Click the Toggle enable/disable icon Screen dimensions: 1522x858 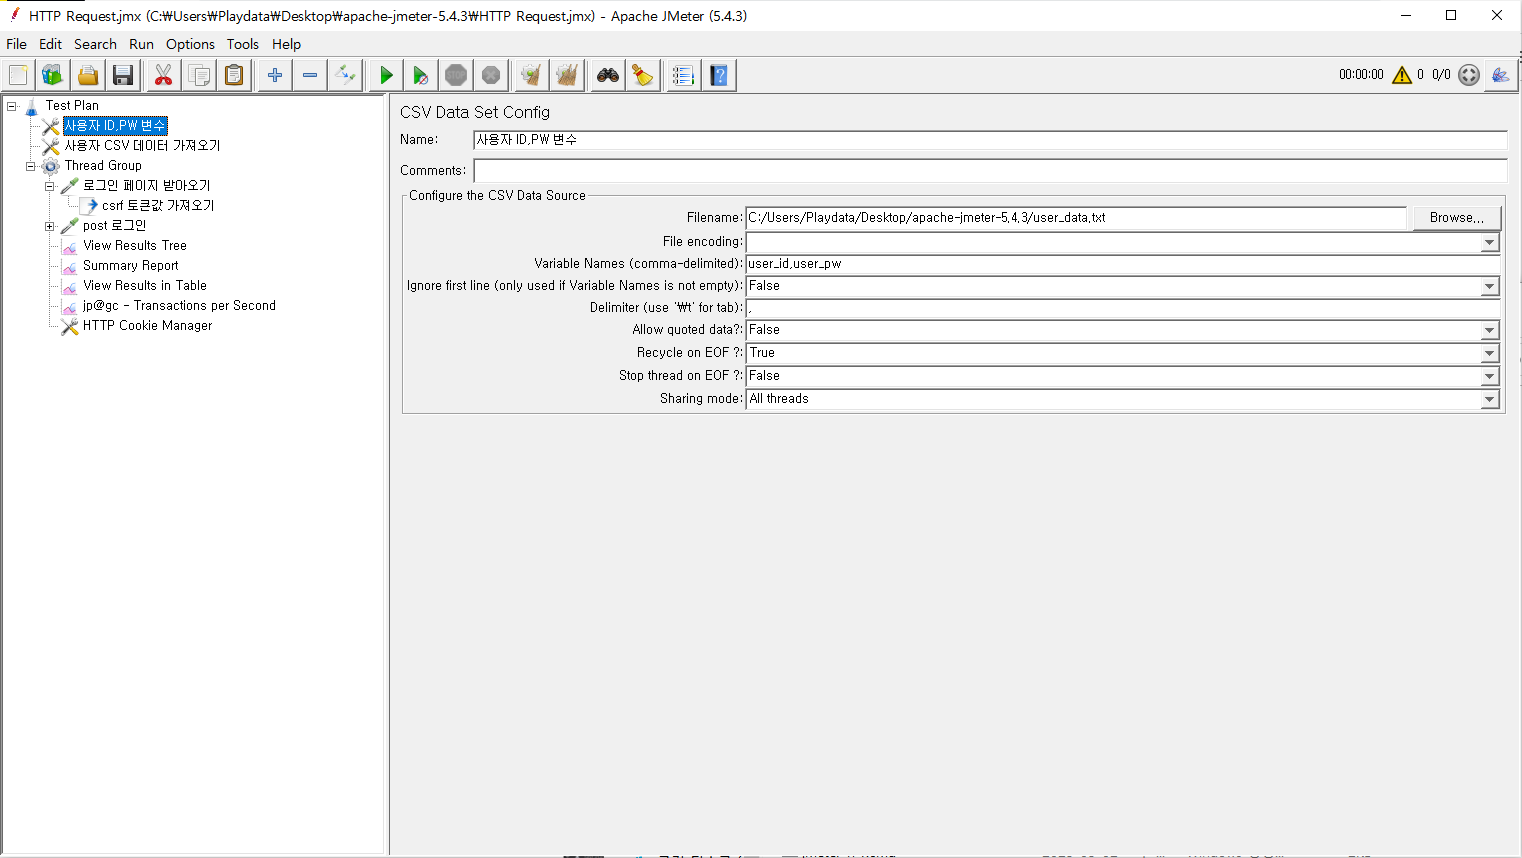[x=345, y=75]
